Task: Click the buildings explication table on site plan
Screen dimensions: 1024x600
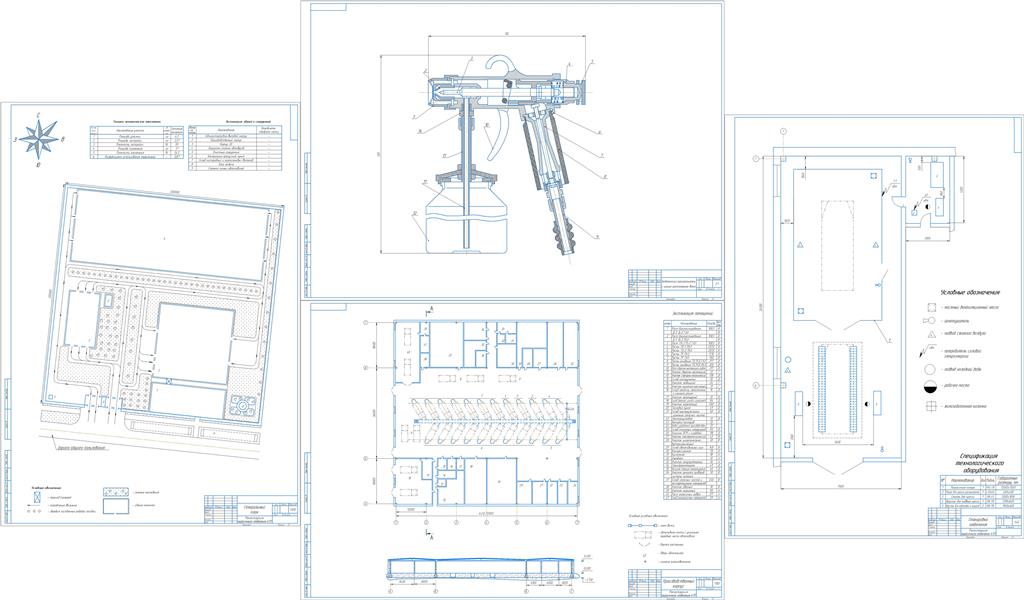Action: point(236,149)
